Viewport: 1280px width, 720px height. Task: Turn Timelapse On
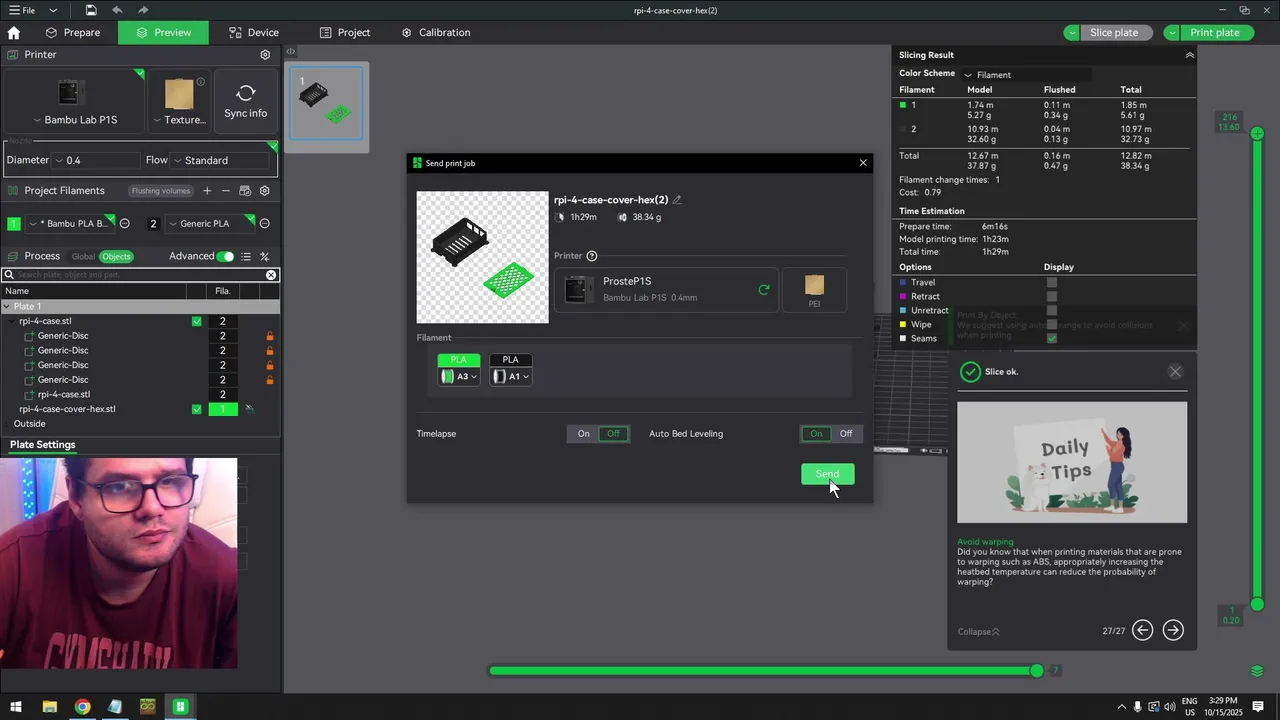click(584, 434)
